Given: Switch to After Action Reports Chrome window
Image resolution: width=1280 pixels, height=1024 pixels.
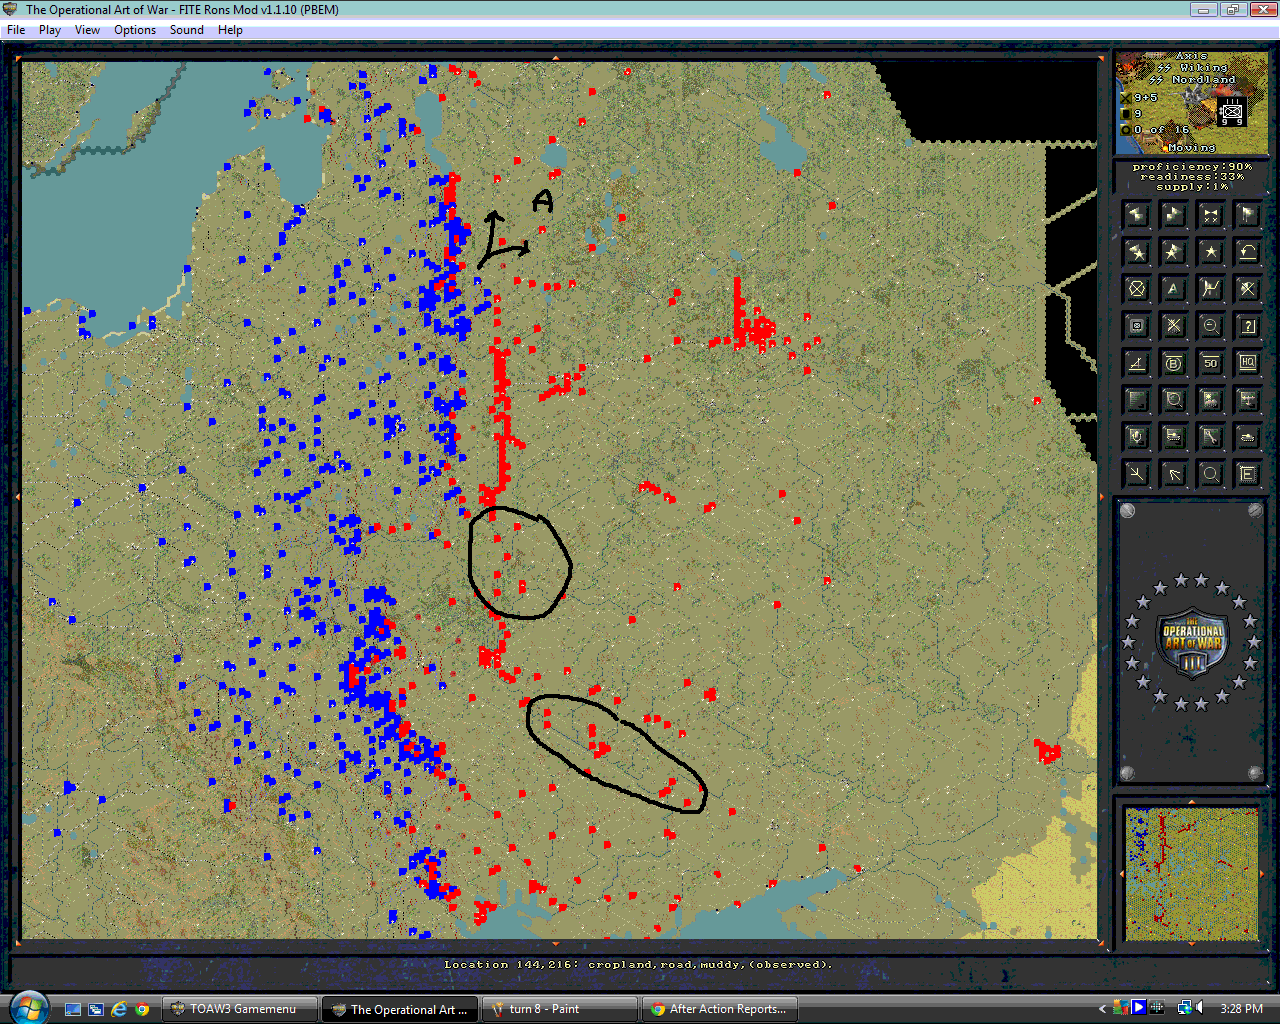Looking at the screenshot, I should (x=720, y=1009).
